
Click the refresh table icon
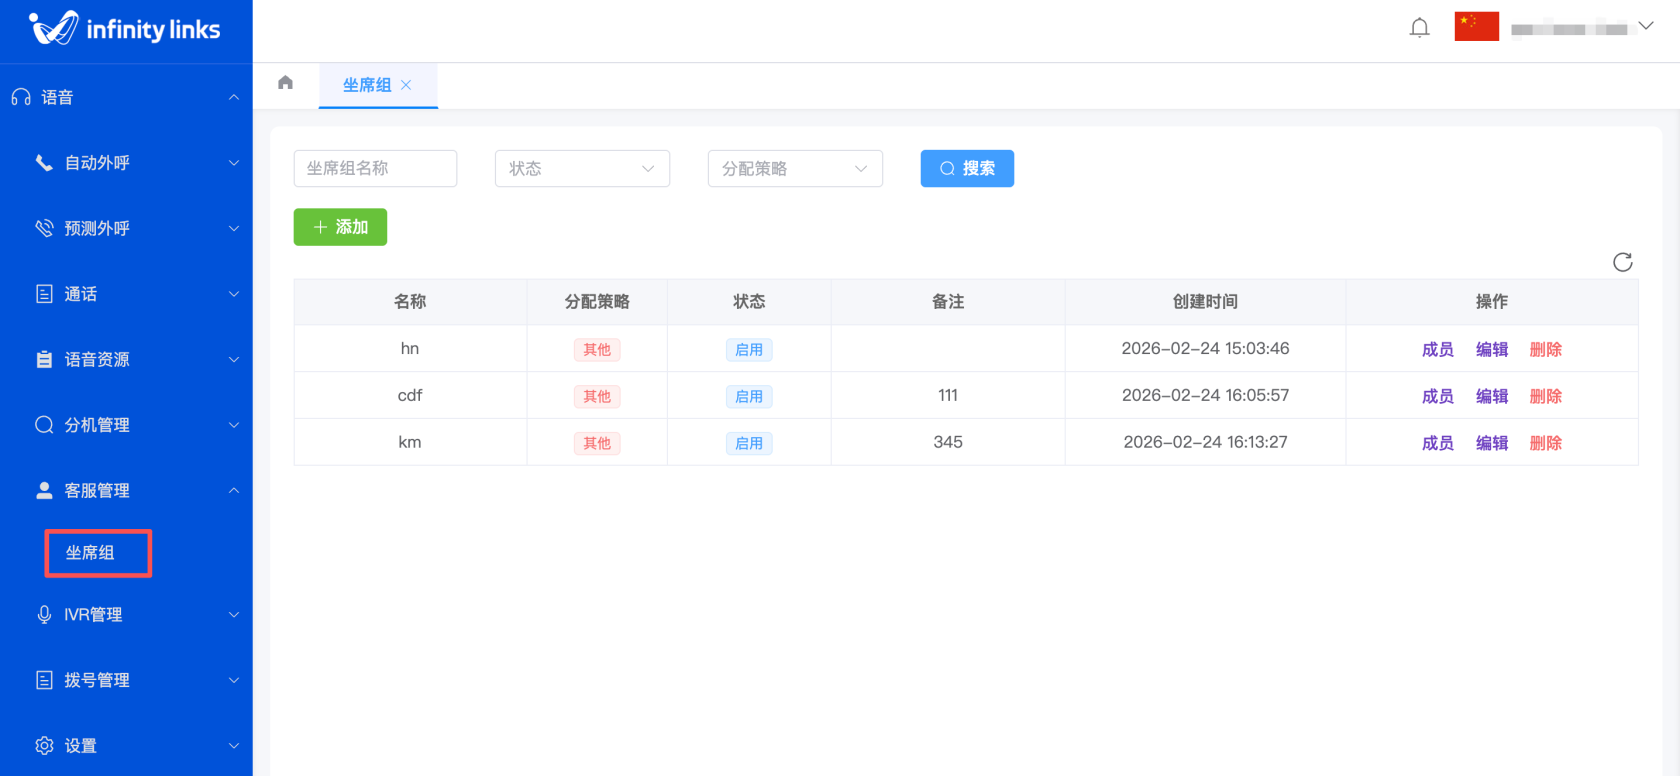point(1622,262)
